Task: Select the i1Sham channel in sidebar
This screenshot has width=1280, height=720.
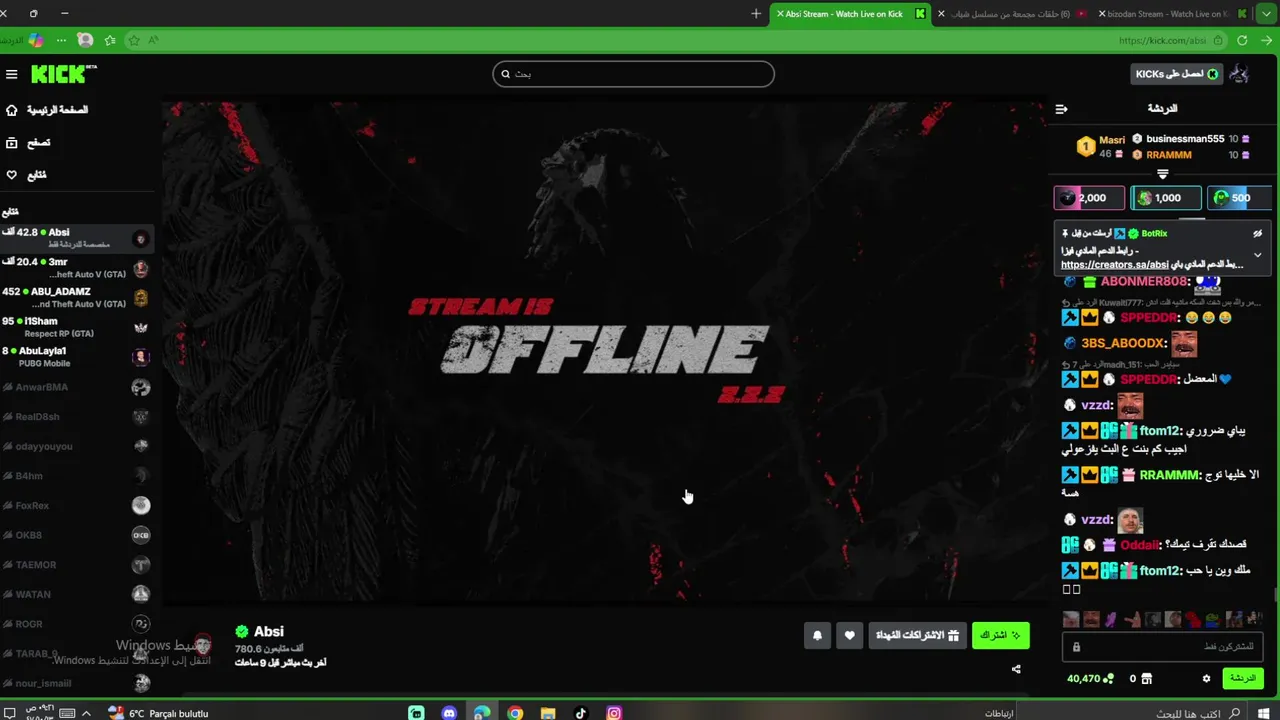Action: point(77,327)
